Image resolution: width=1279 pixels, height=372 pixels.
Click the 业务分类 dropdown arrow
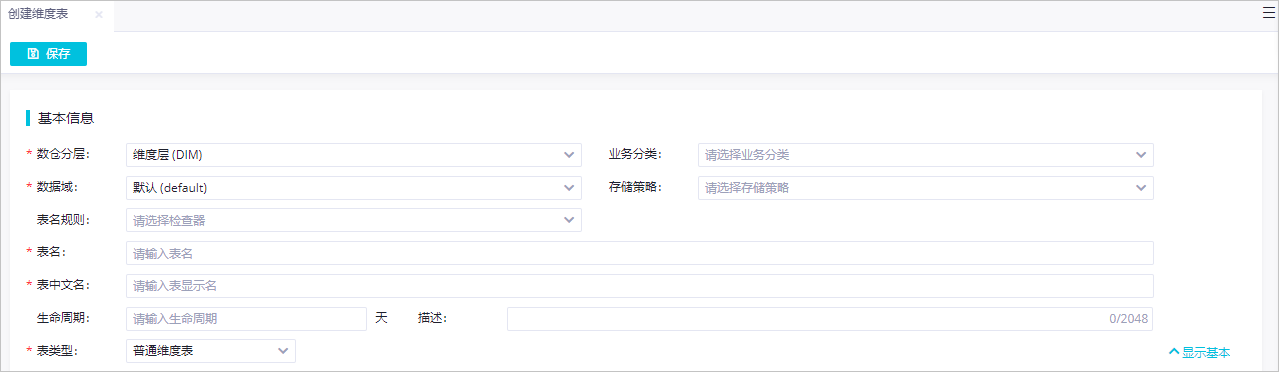[x=1141, y=155]
